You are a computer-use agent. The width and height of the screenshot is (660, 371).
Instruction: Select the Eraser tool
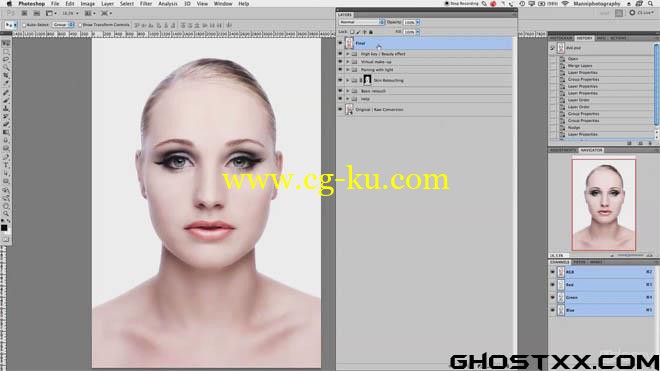[6, 124]
